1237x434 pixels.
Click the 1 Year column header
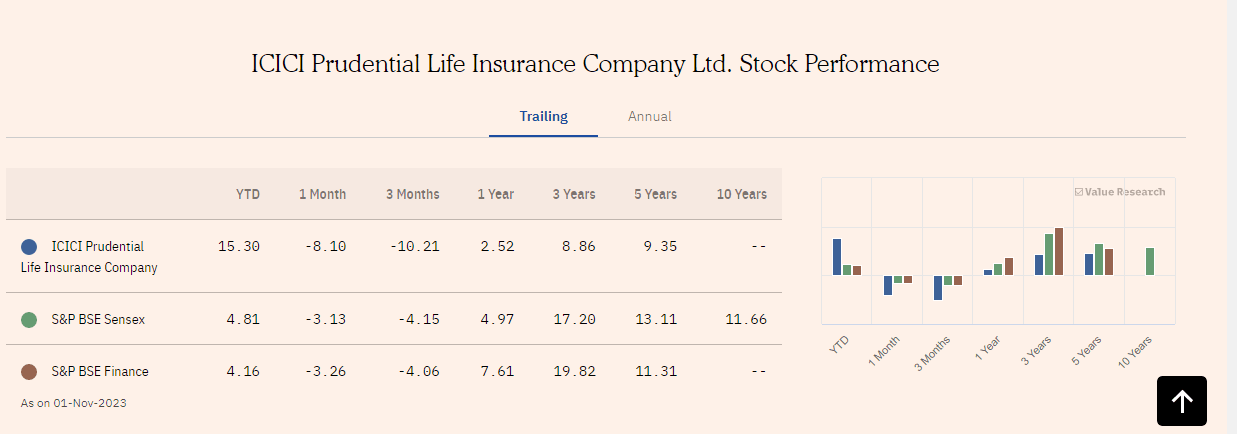(x=496, y=194)
